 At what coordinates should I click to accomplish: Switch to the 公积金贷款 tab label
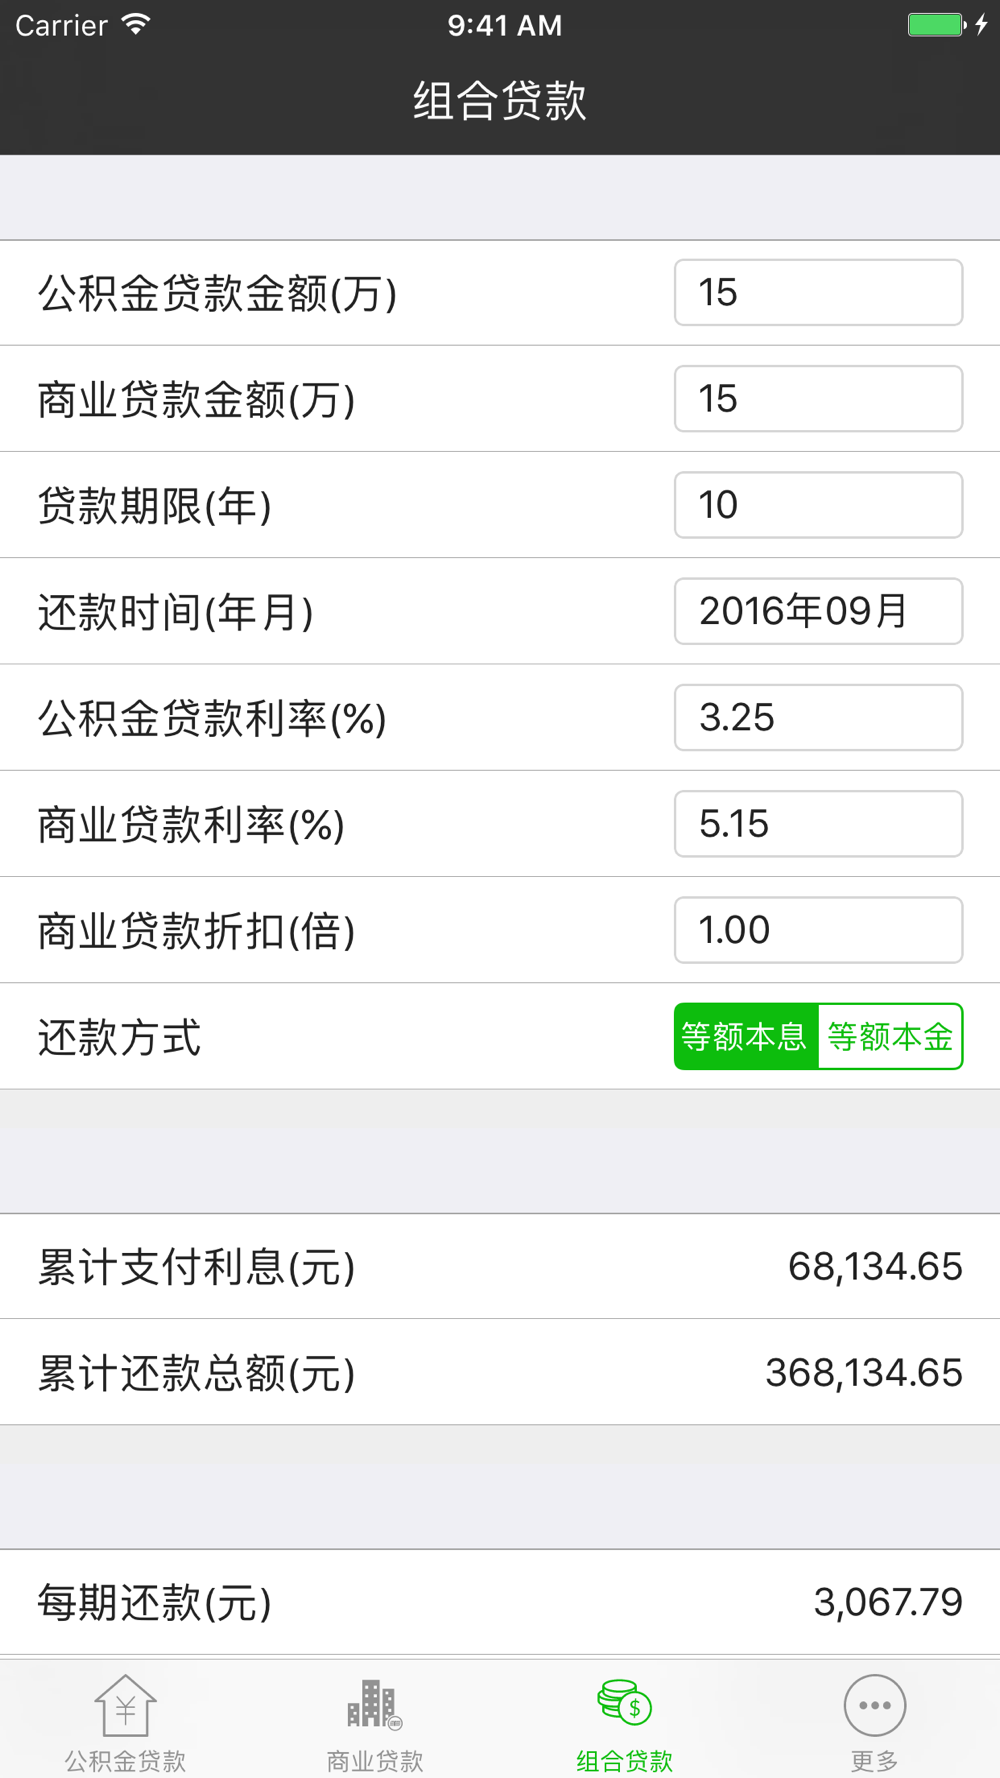pos(125,1760)
